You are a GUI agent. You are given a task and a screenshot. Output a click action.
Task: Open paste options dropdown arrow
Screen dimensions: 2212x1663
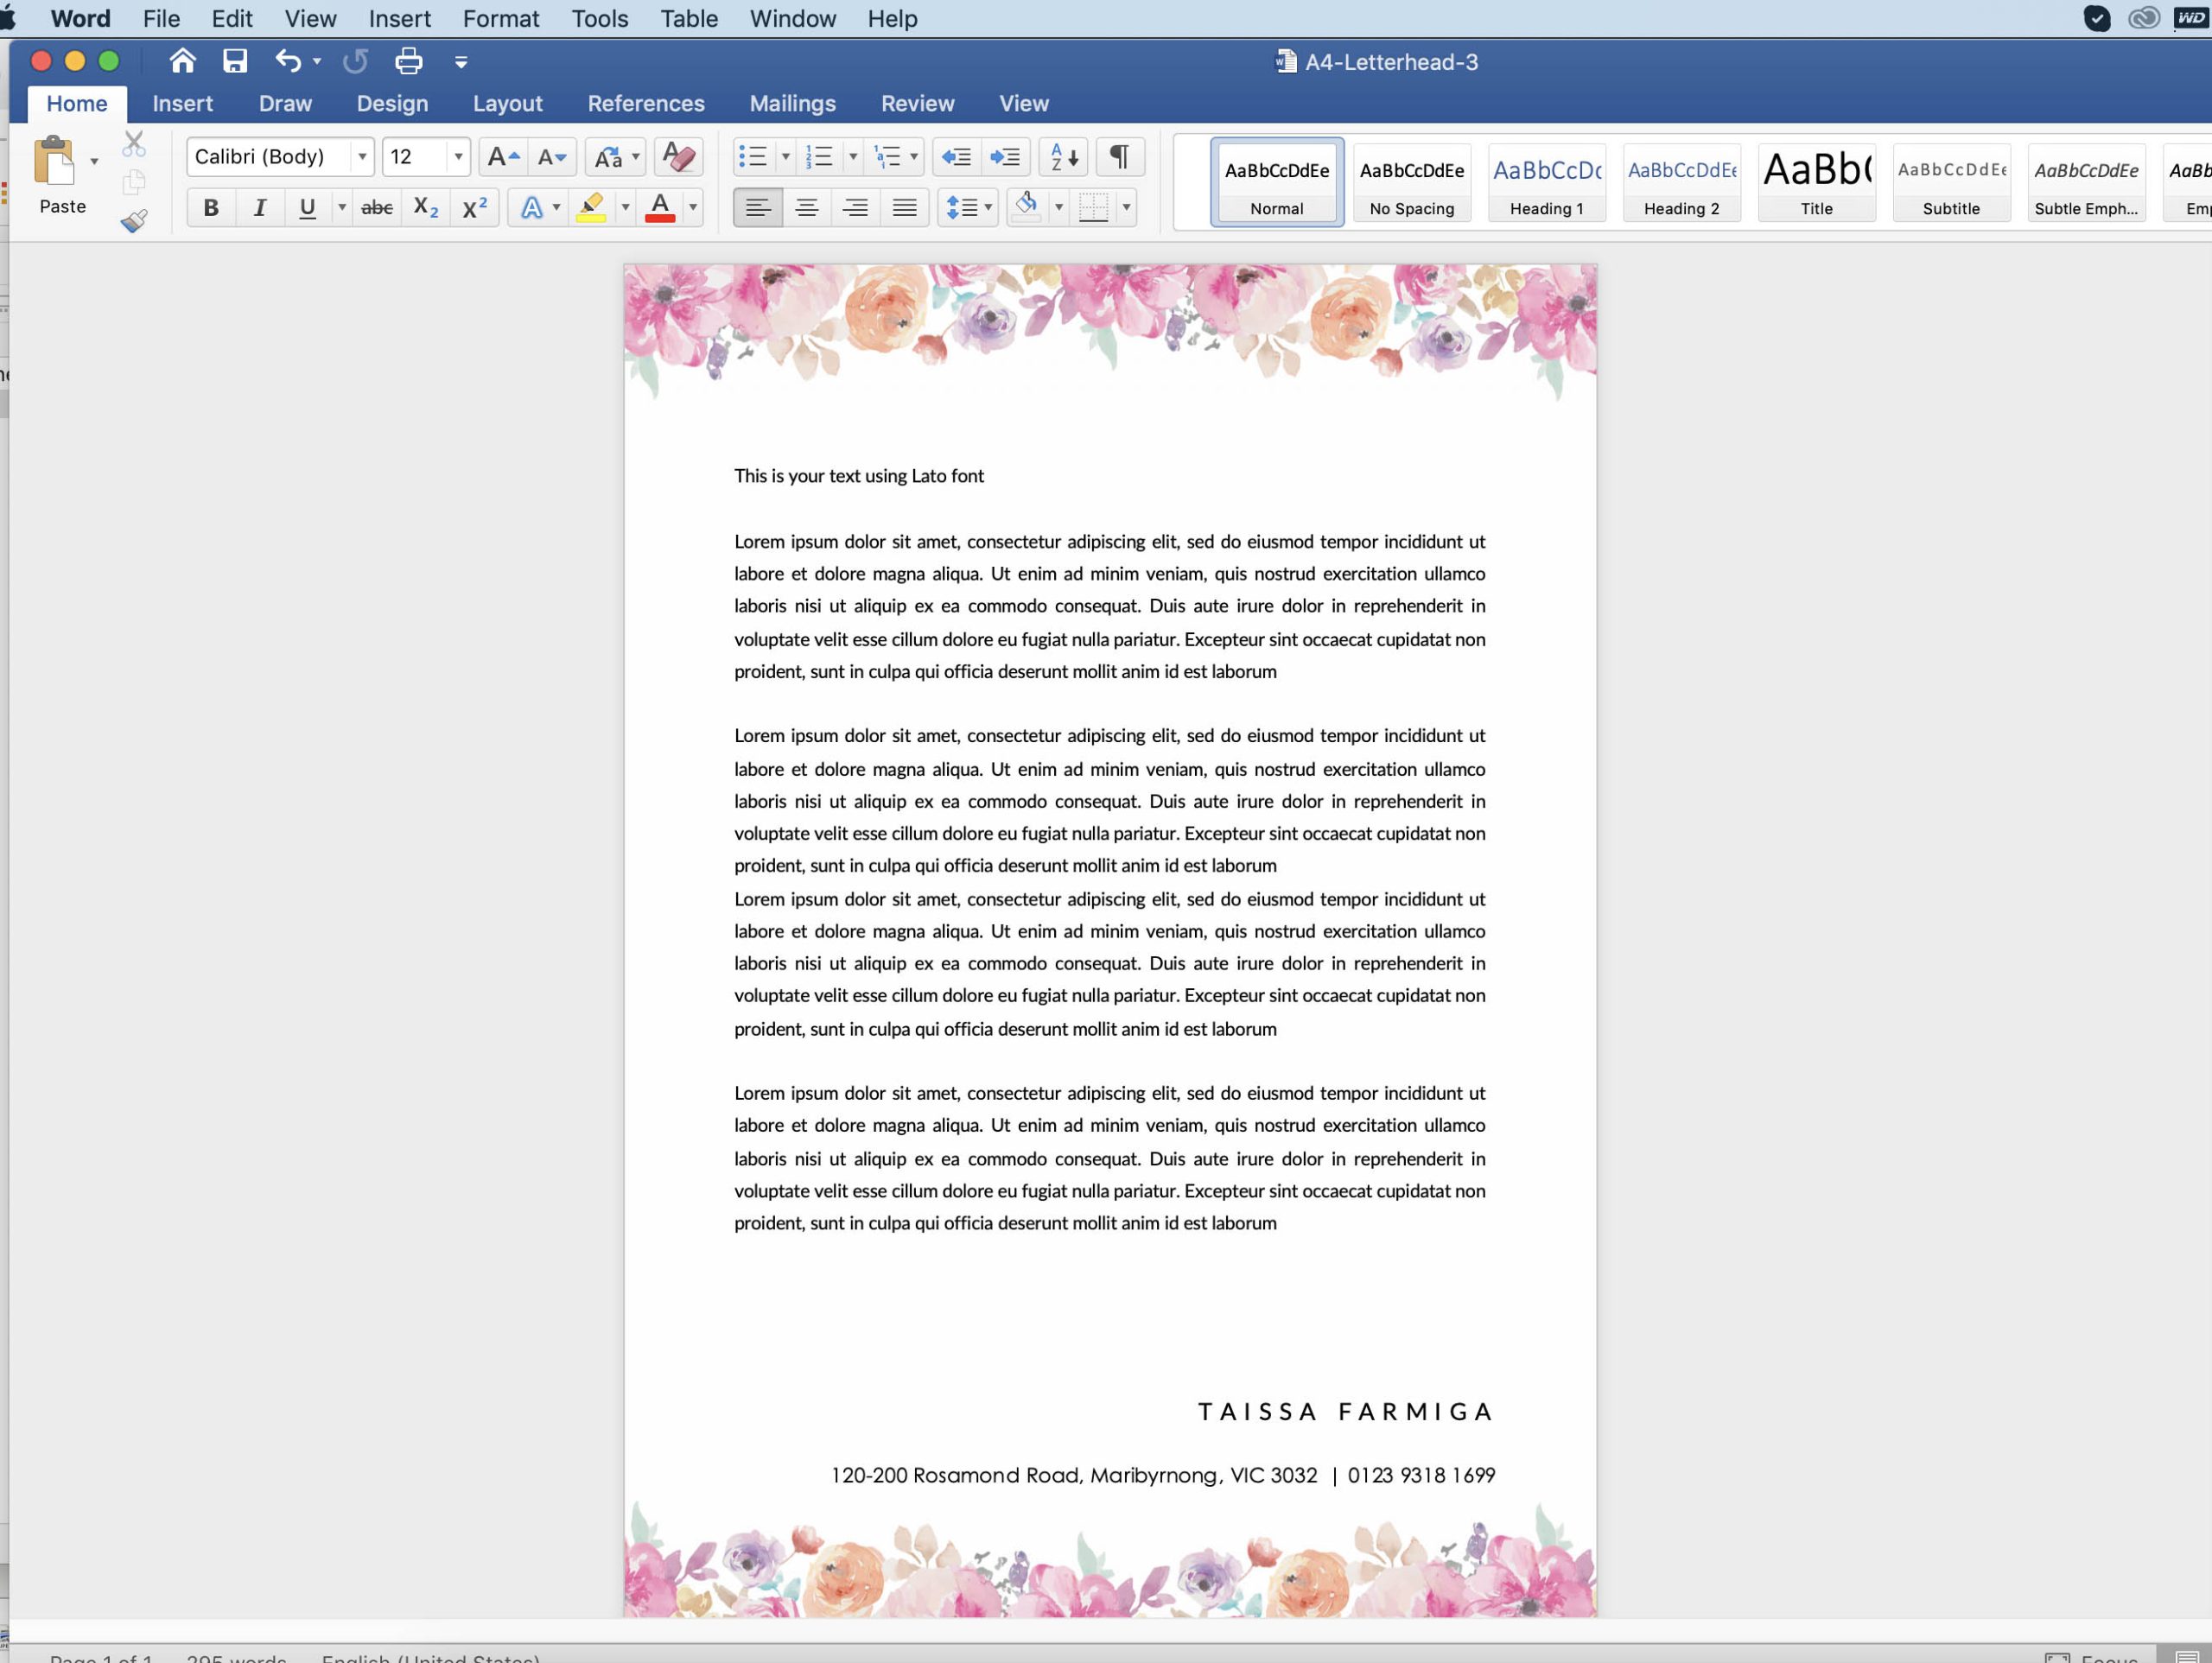pos(94,161)
